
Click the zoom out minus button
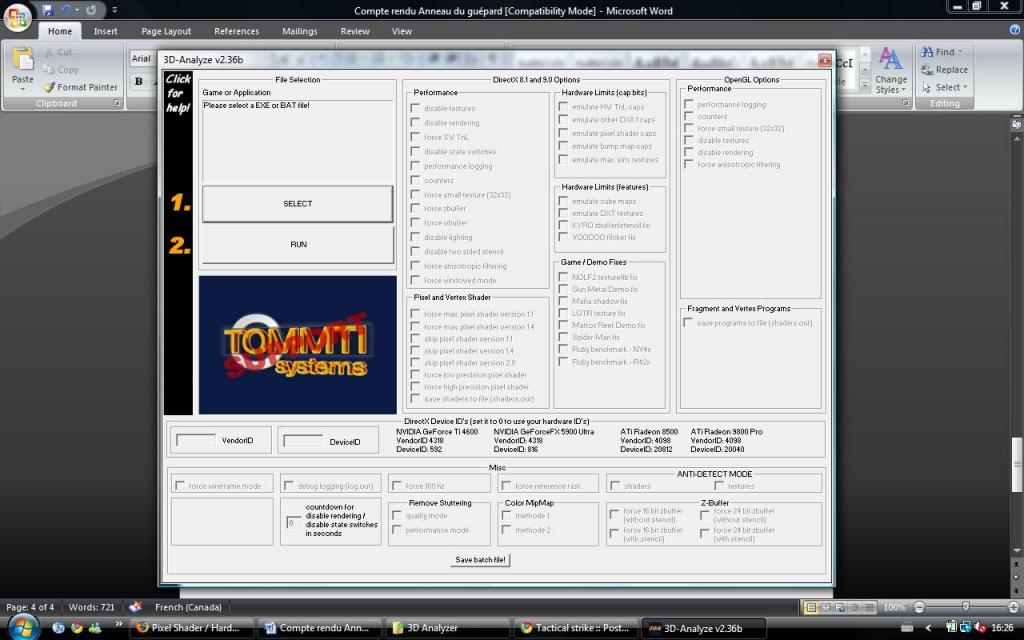tap(919, 607)
